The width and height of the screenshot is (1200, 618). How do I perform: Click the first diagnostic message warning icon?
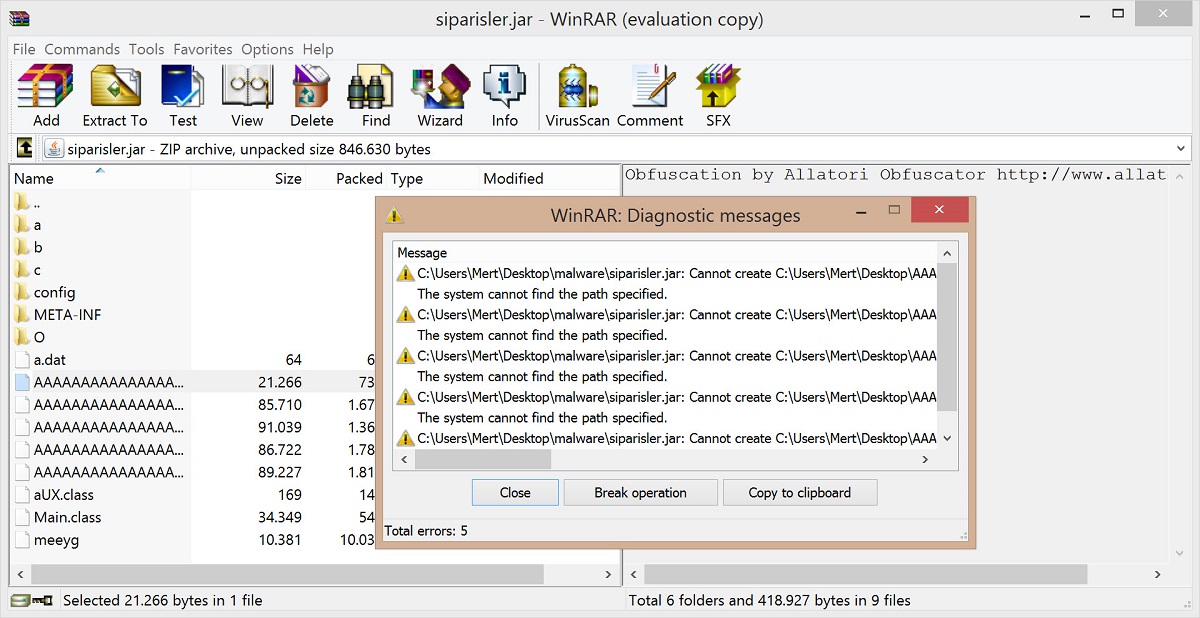(405, 273)
